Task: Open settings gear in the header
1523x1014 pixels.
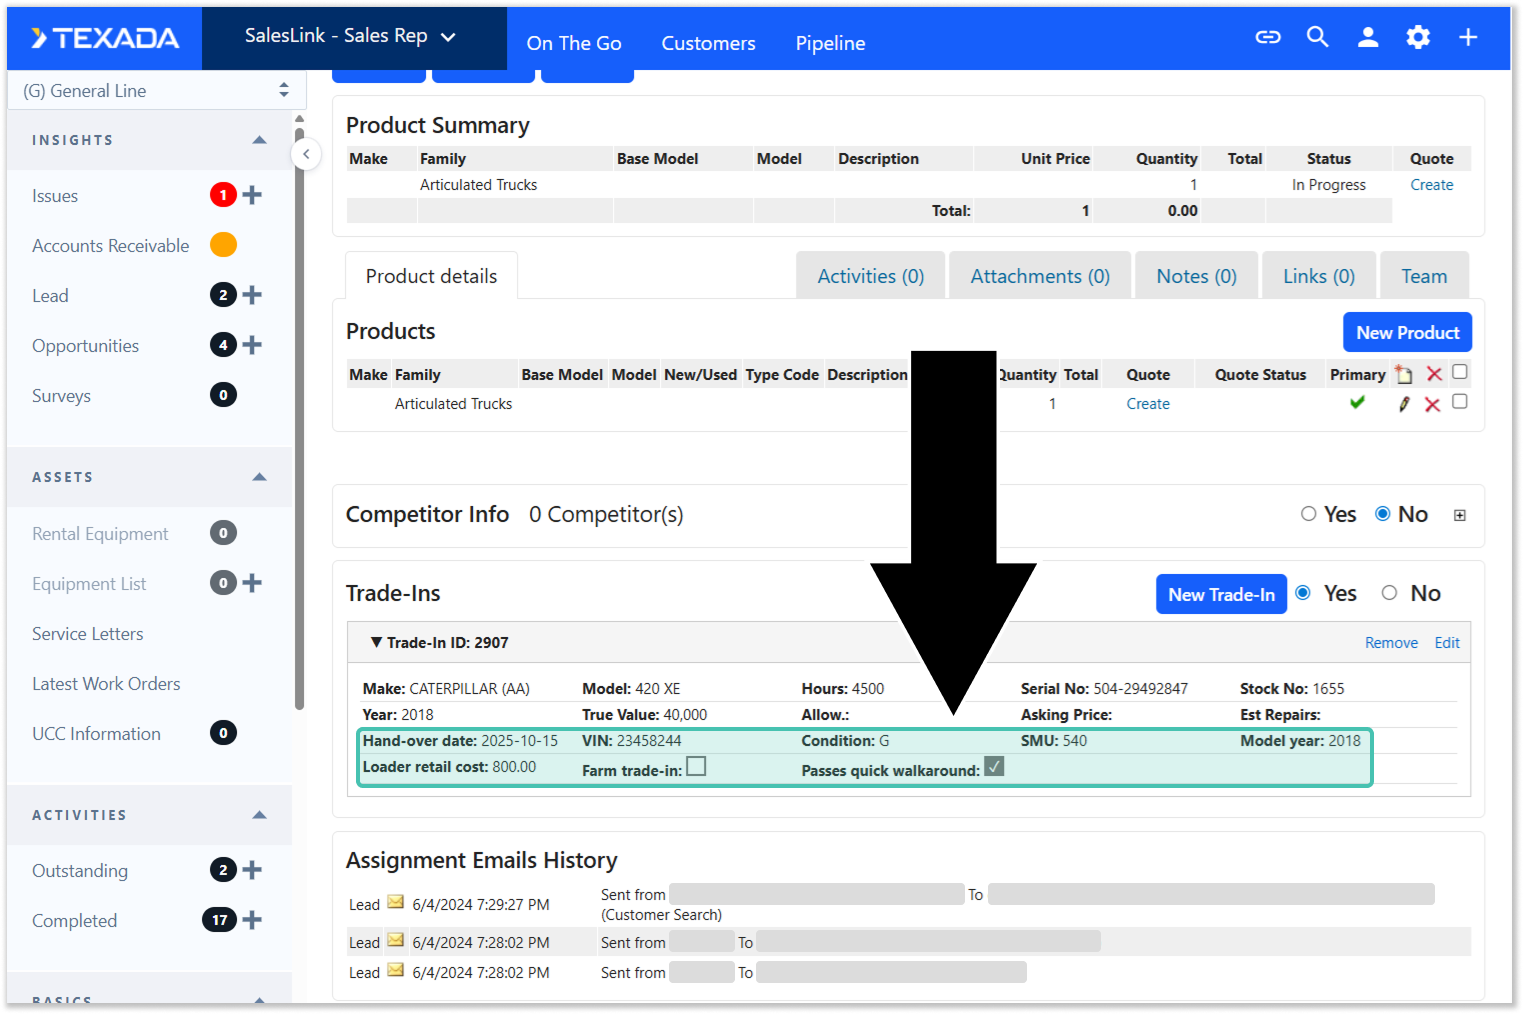Action: coord(1417,37)
